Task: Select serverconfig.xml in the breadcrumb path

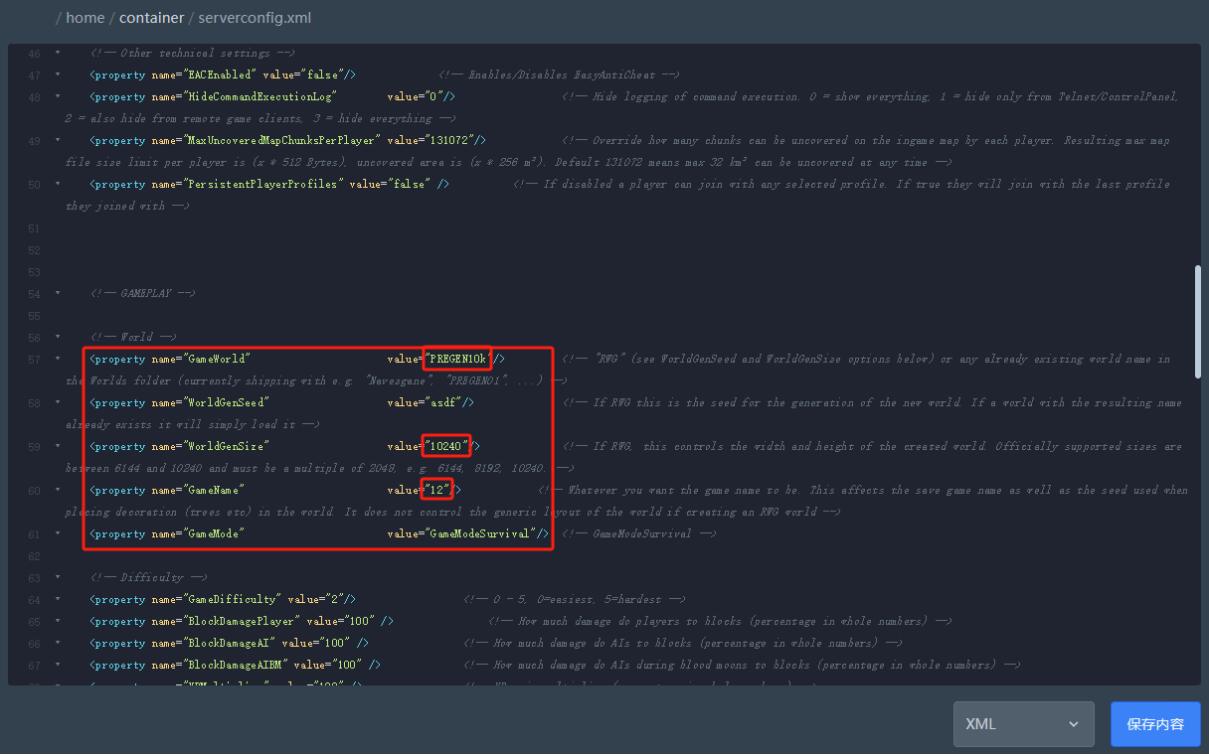Action: [255, 18]
